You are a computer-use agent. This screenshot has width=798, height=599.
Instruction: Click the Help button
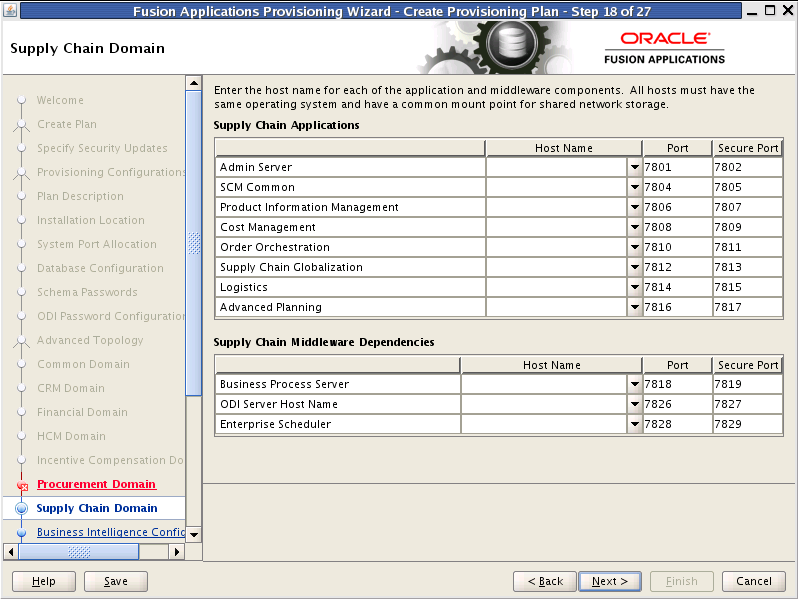pyautogui.click(x=44, y=581)
